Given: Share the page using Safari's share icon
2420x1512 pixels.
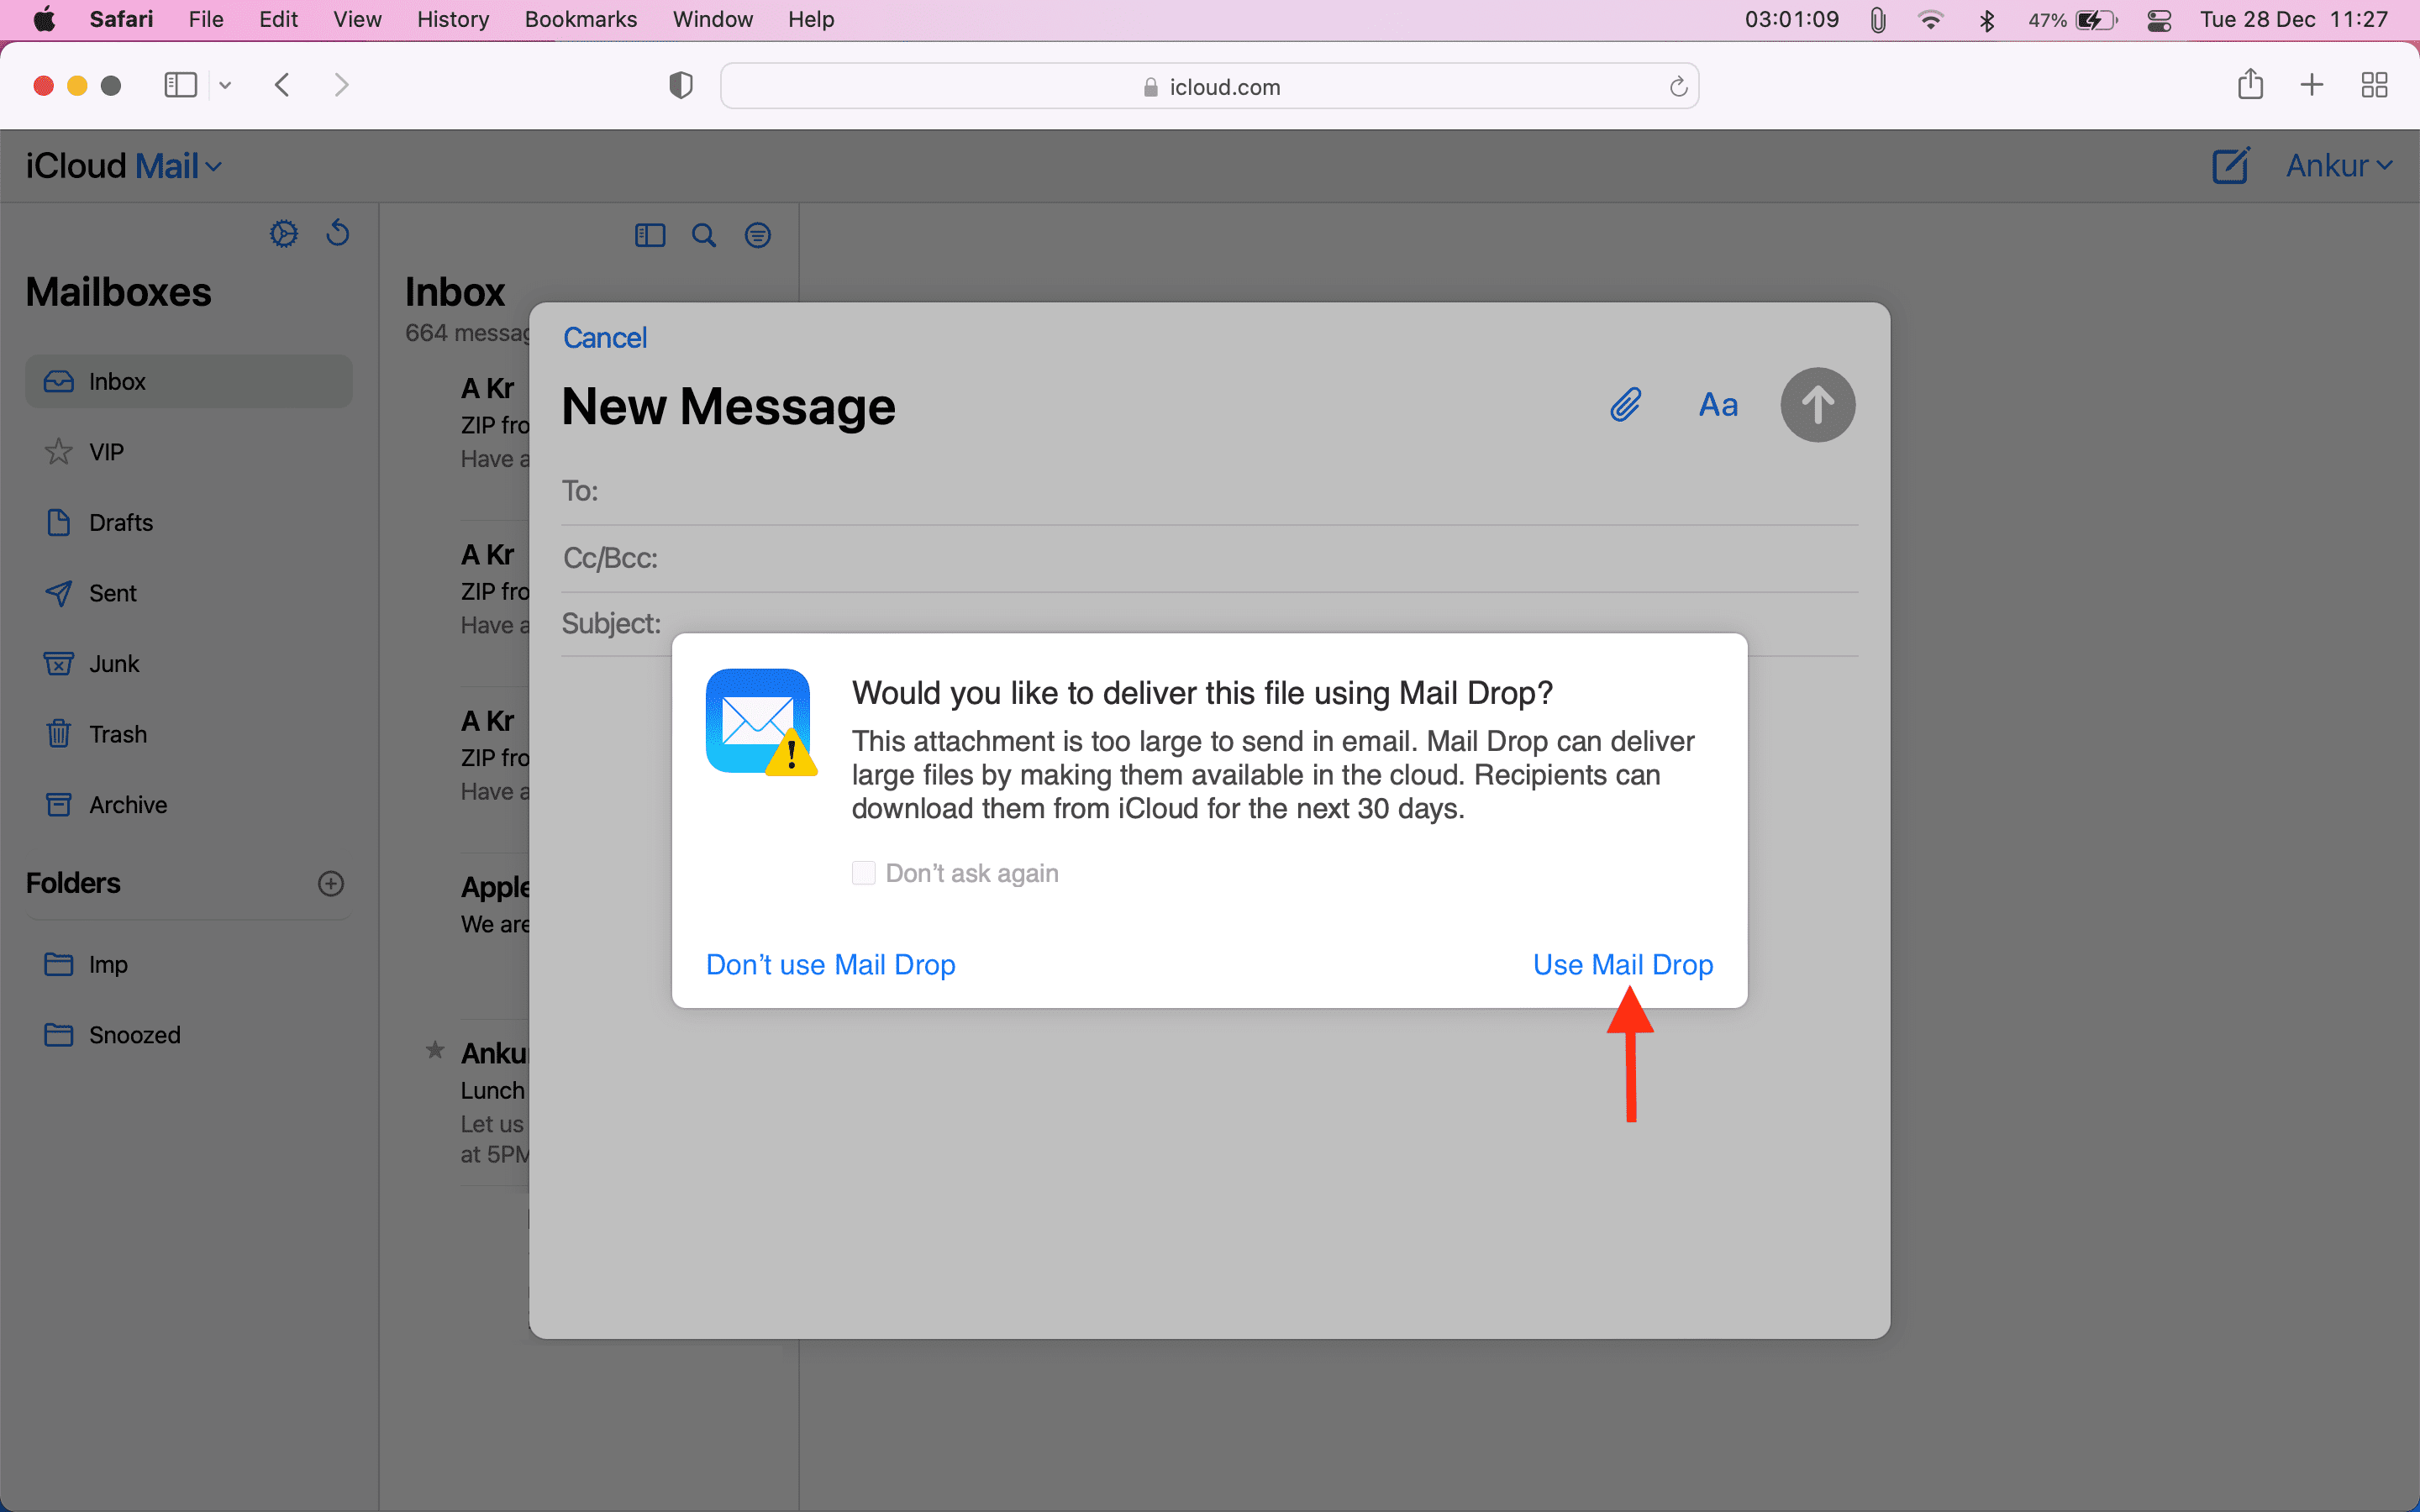Looking at the screenshot, I should point(2249,85).
